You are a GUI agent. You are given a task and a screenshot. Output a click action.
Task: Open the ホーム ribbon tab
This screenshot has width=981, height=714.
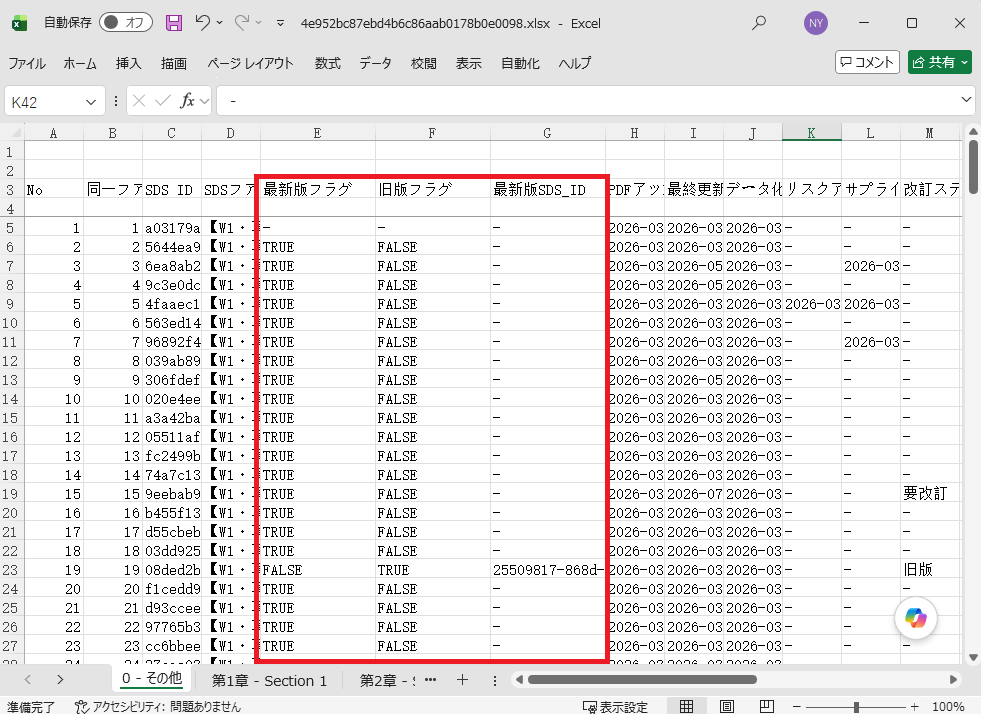pyautogui.click(x=80, y=63)
